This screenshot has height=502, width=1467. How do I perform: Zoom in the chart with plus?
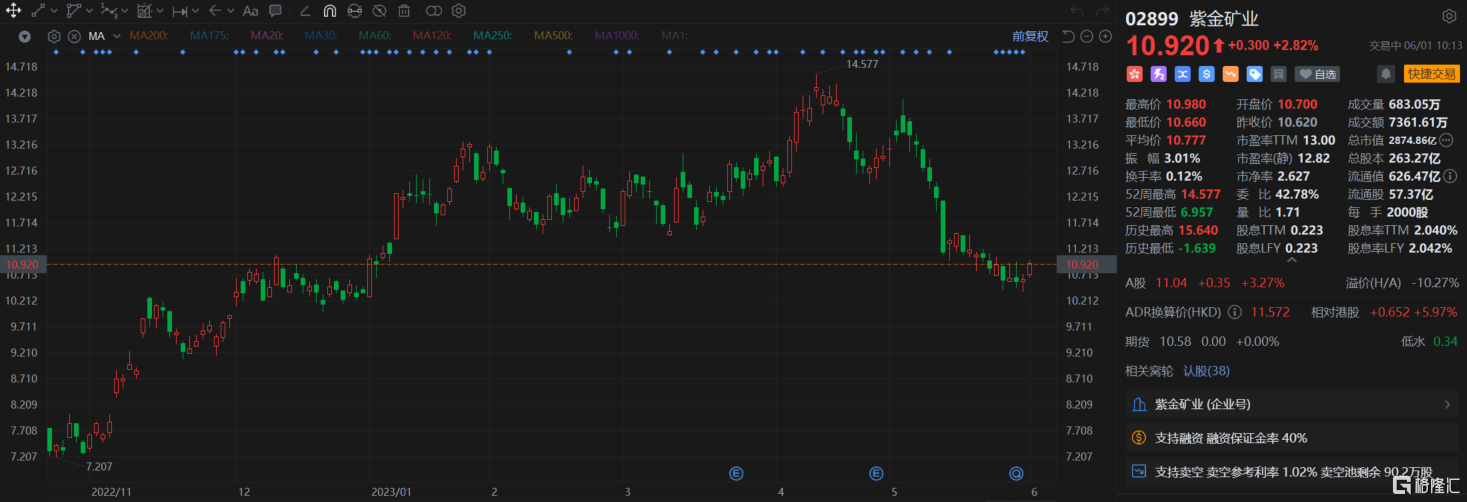point(1105,36)
